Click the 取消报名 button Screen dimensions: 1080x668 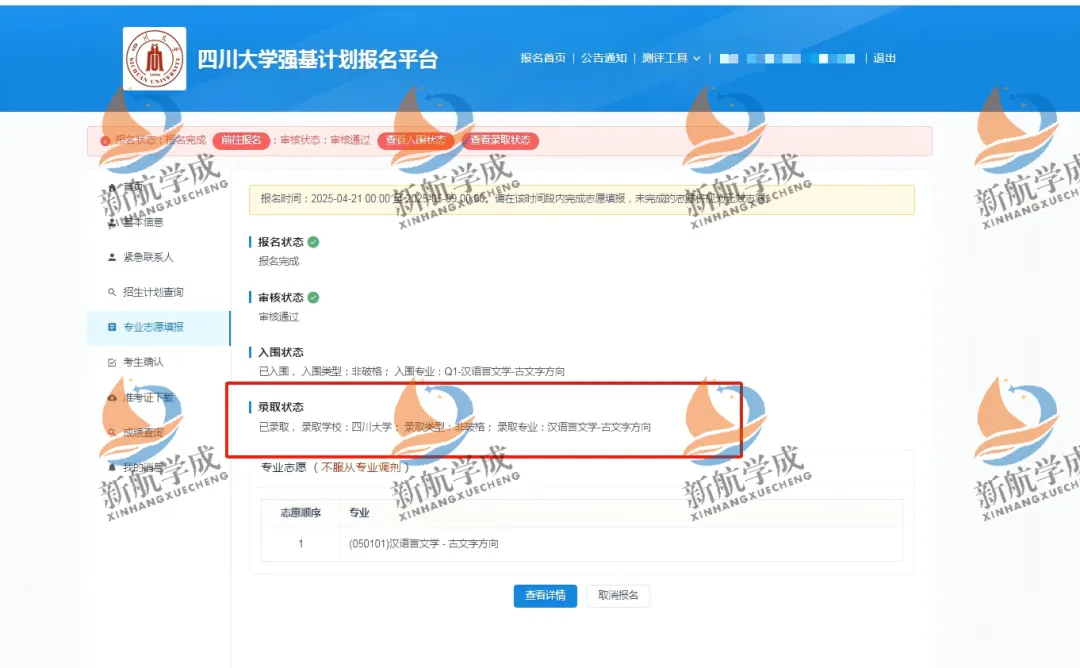coord(618,595)
